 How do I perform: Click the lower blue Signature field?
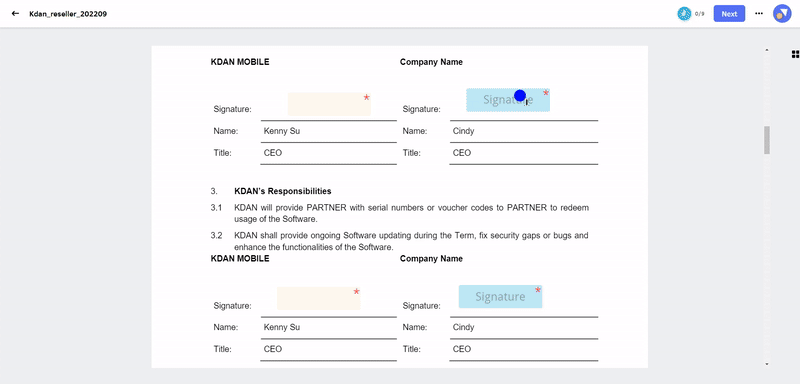pos(500,296)
